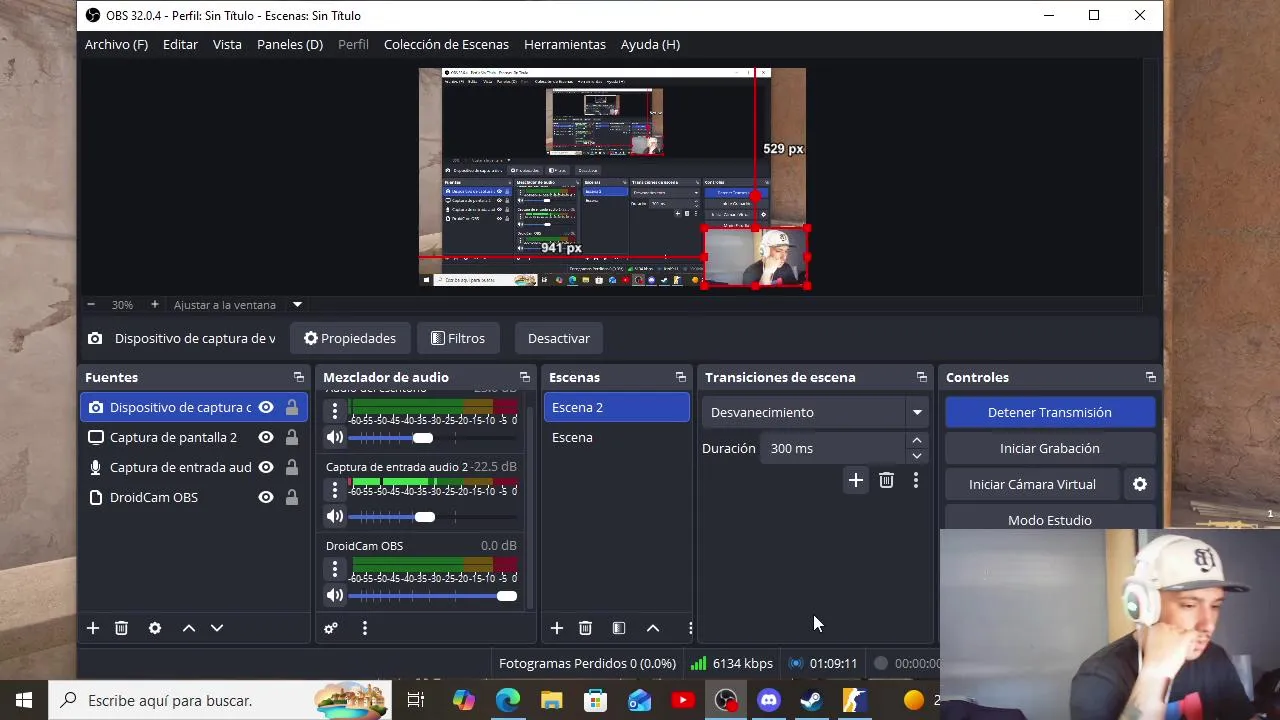Open scene filters icon in Escenas panel
The width and height of the screenshot is (1280, 720).
[619, 628]
